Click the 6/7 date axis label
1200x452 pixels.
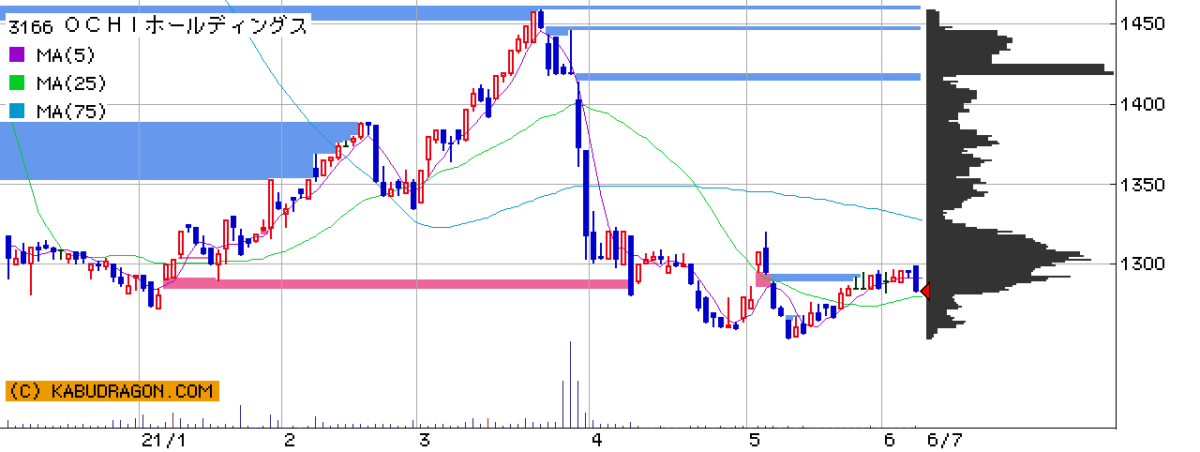click(944, 440)
